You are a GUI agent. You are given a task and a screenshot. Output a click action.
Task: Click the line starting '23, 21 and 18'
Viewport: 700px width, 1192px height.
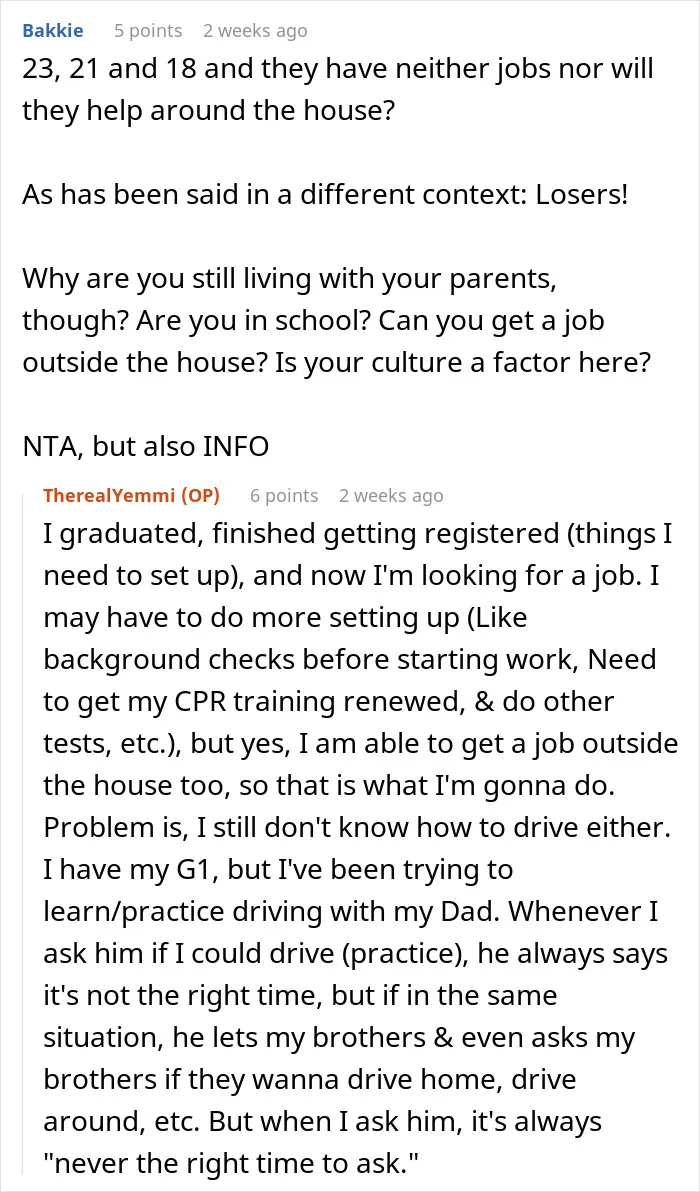pos(337,71)
